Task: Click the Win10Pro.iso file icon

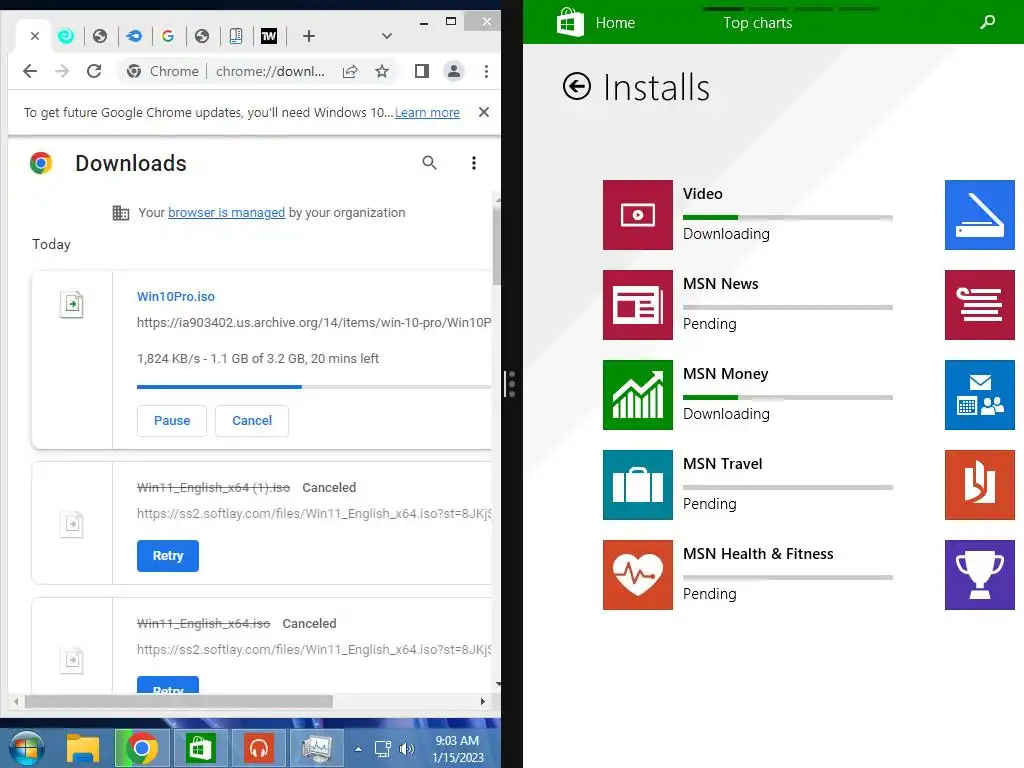Action: tap(72, 304)
